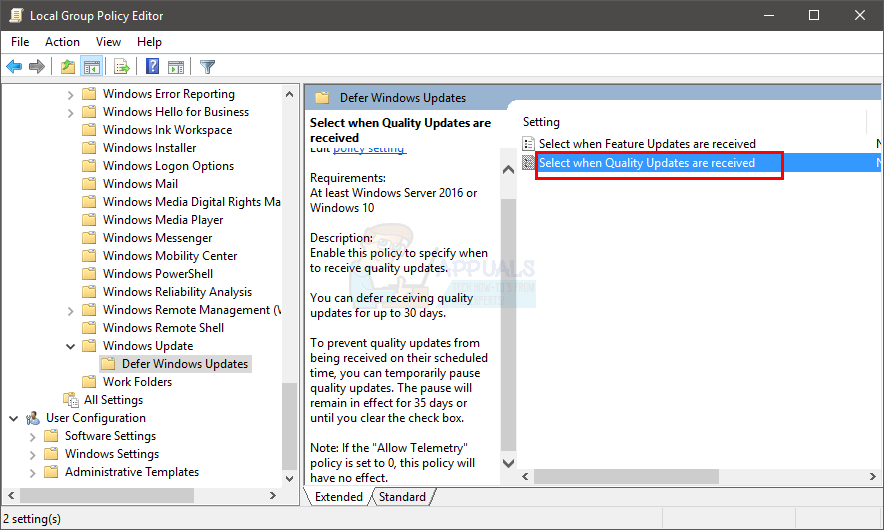The width and height of the screenshot is (884, 530).
Task: Click folder icon next to Work Folders
Action: [89, 382]
